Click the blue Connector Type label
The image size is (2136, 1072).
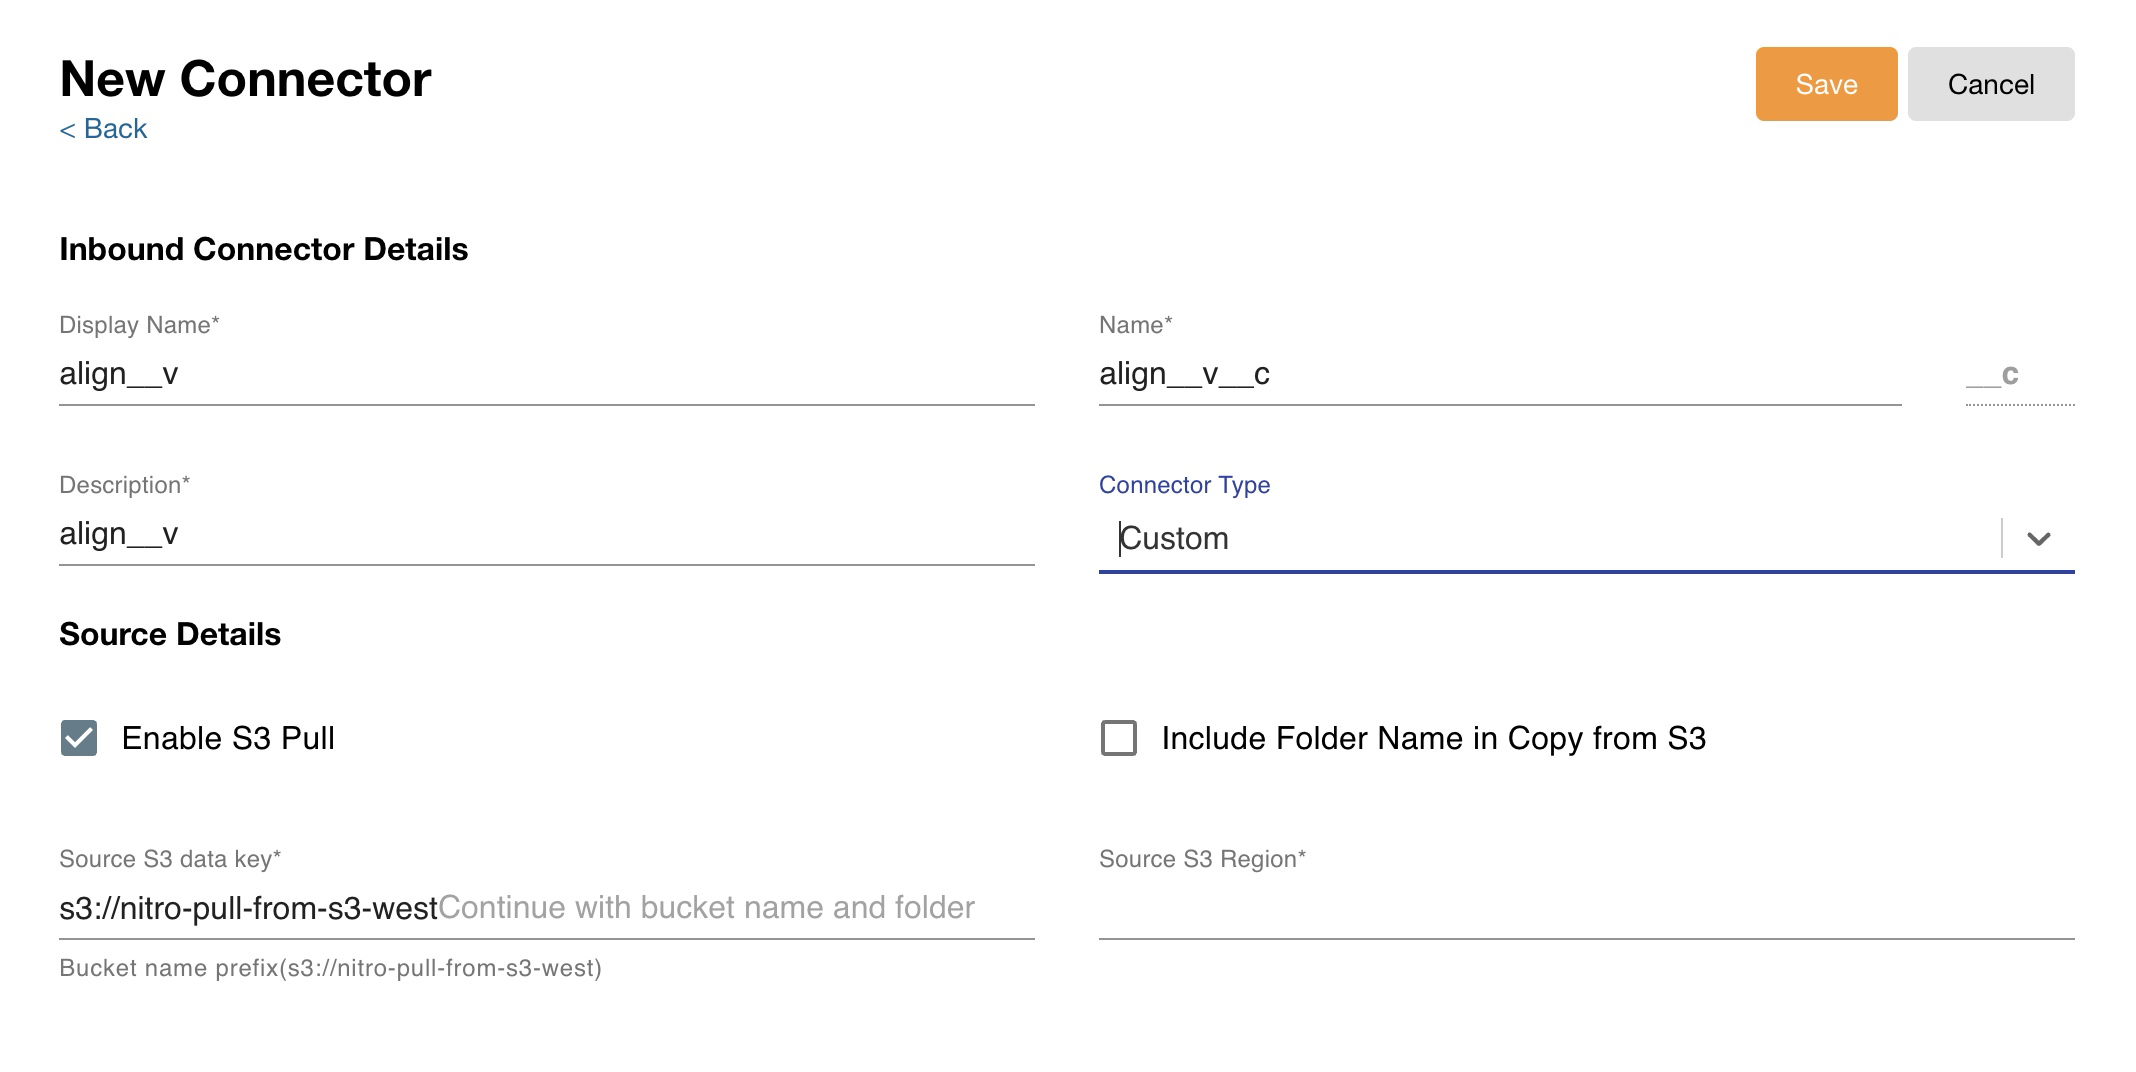(1184, 485)
